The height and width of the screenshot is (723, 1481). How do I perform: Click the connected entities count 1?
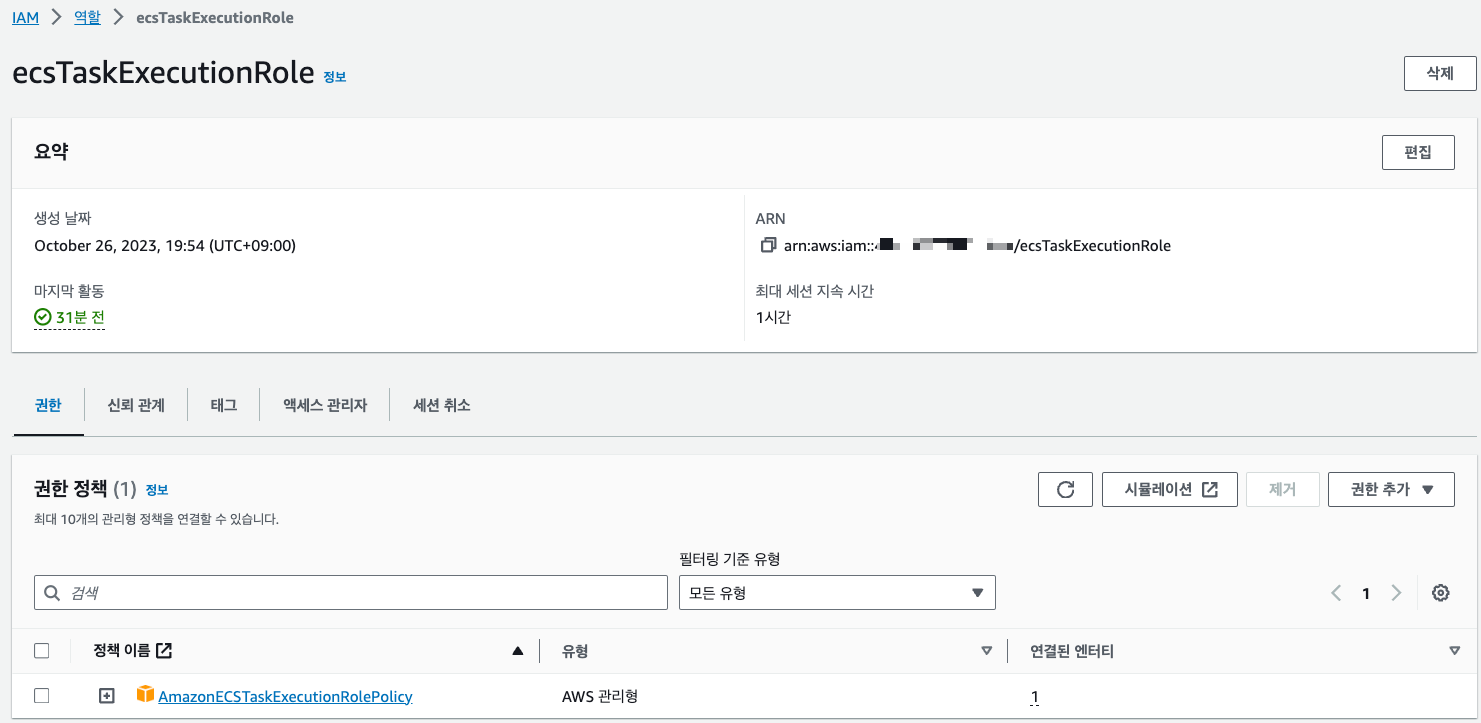(x=1035, y=696)
